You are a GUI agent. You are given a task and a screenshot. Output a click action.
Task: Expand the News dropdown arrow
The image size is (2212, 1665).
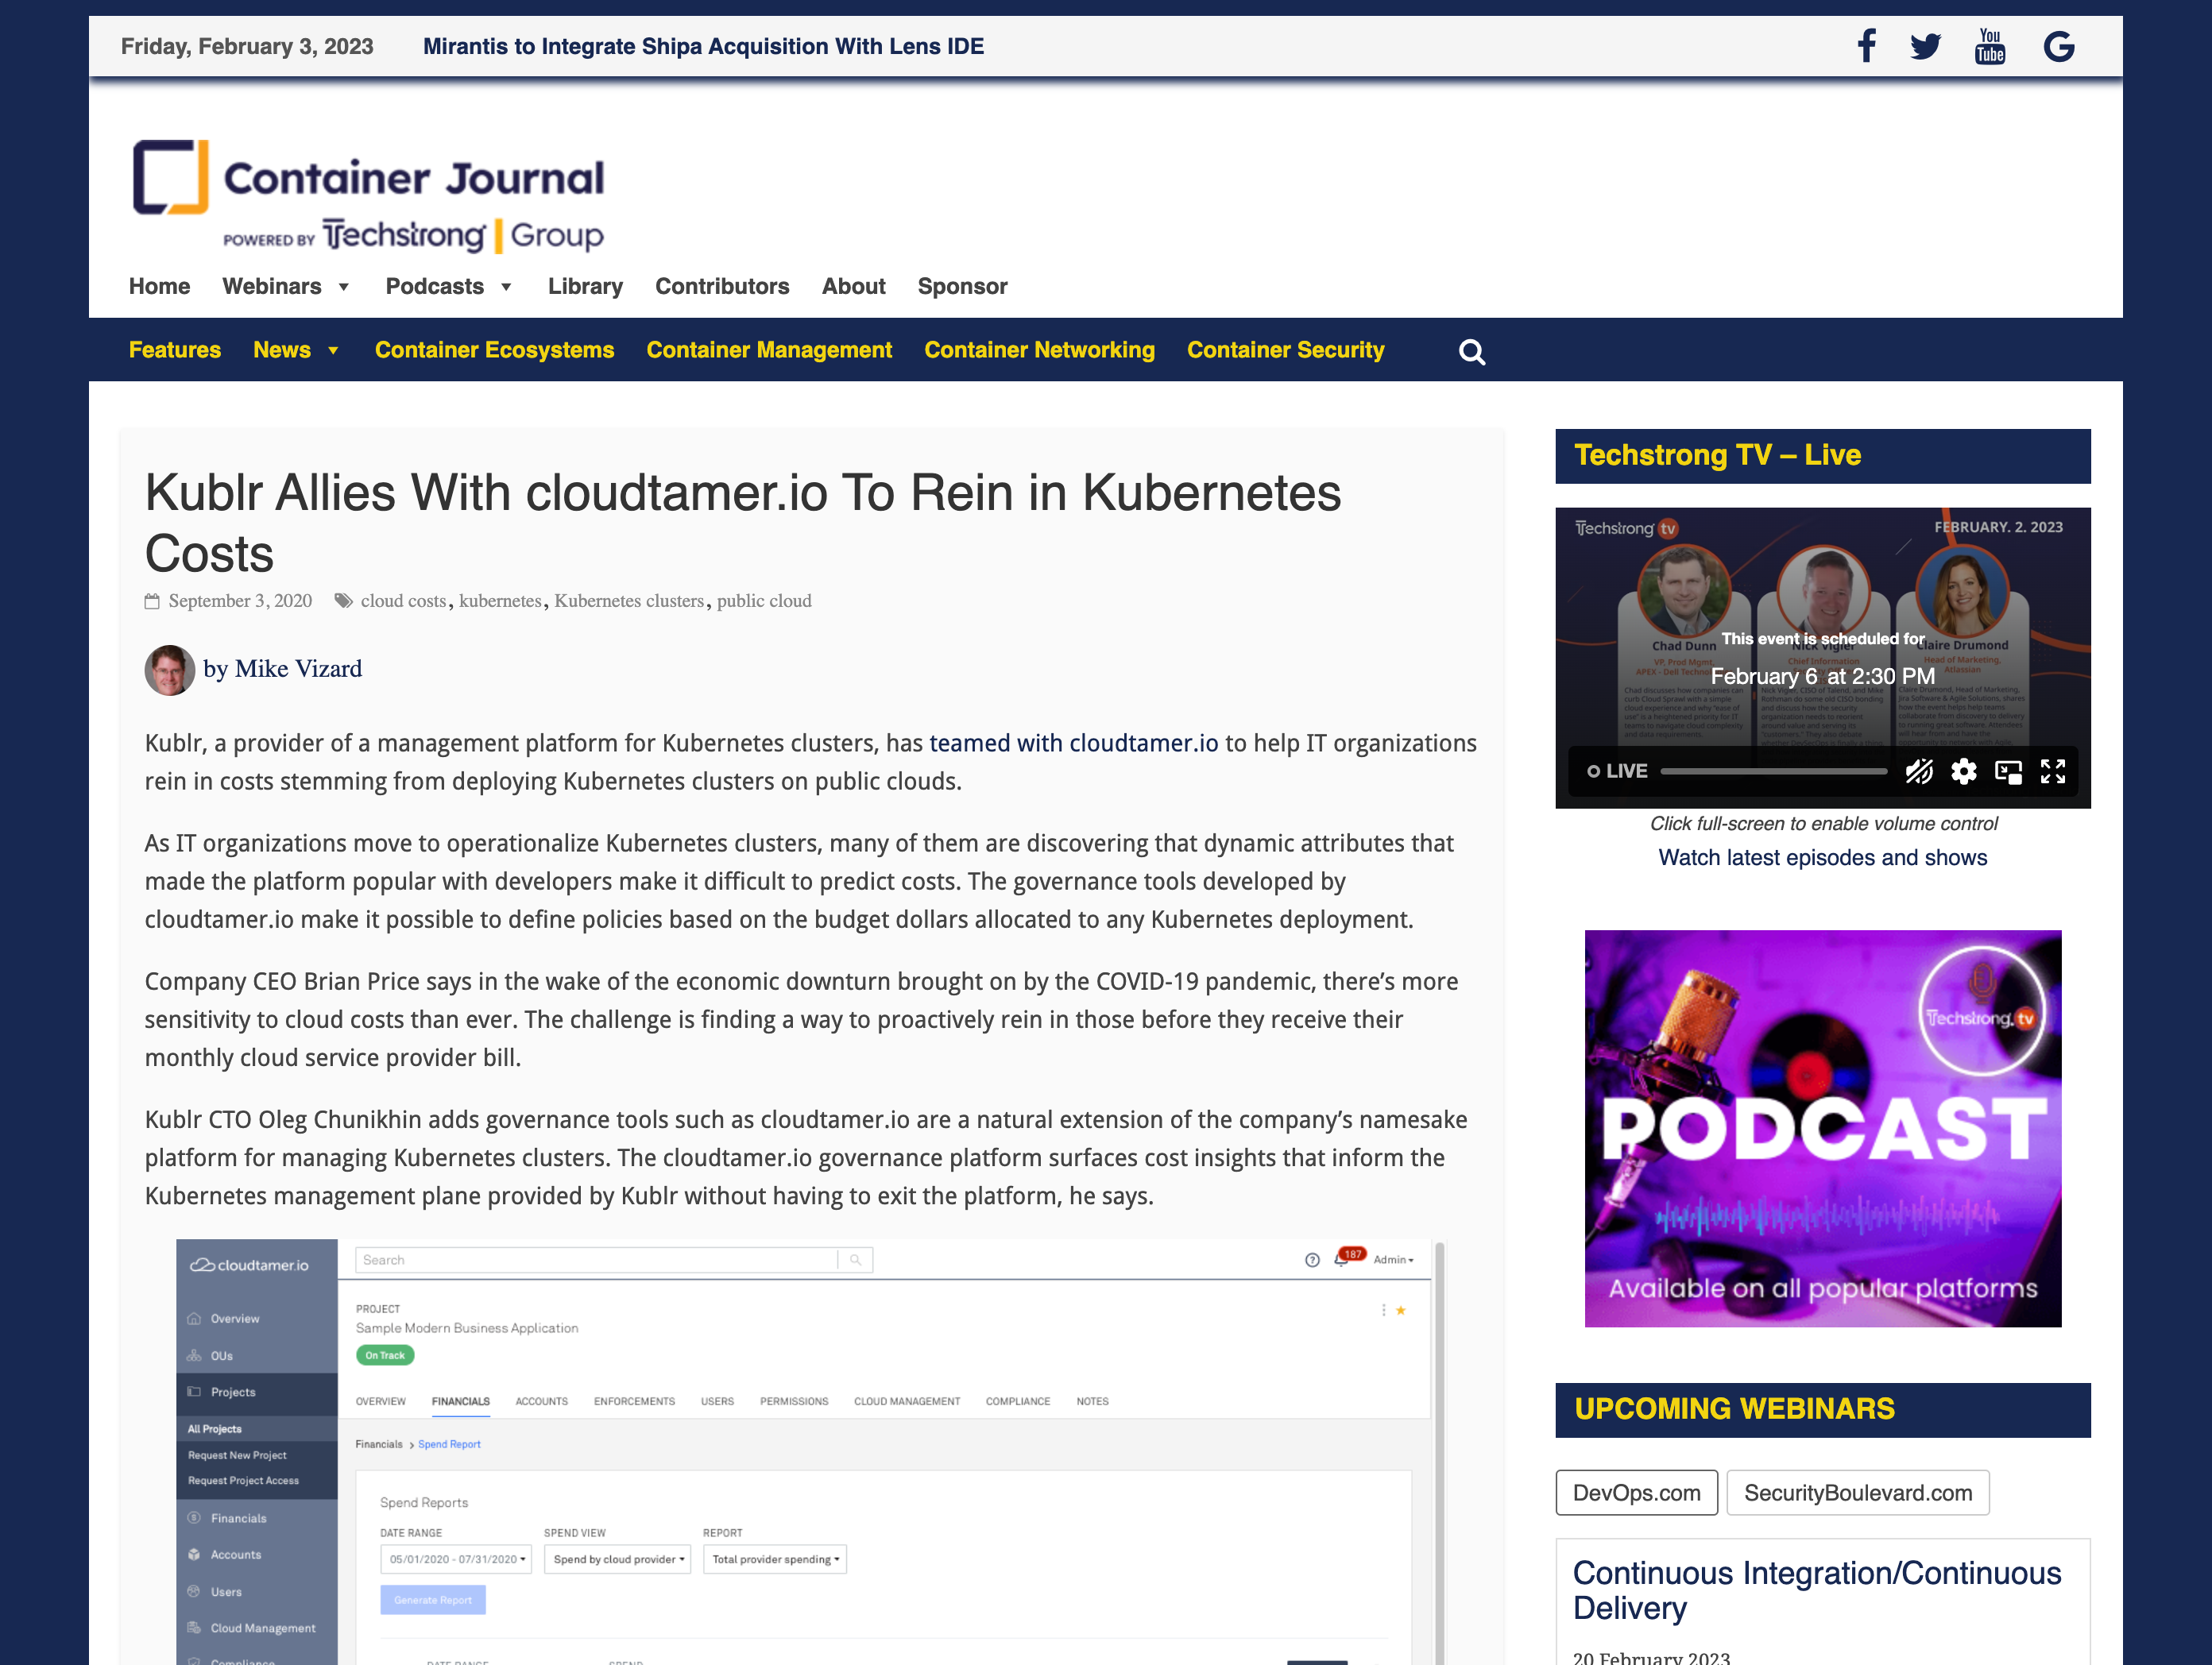pos(333,350)
